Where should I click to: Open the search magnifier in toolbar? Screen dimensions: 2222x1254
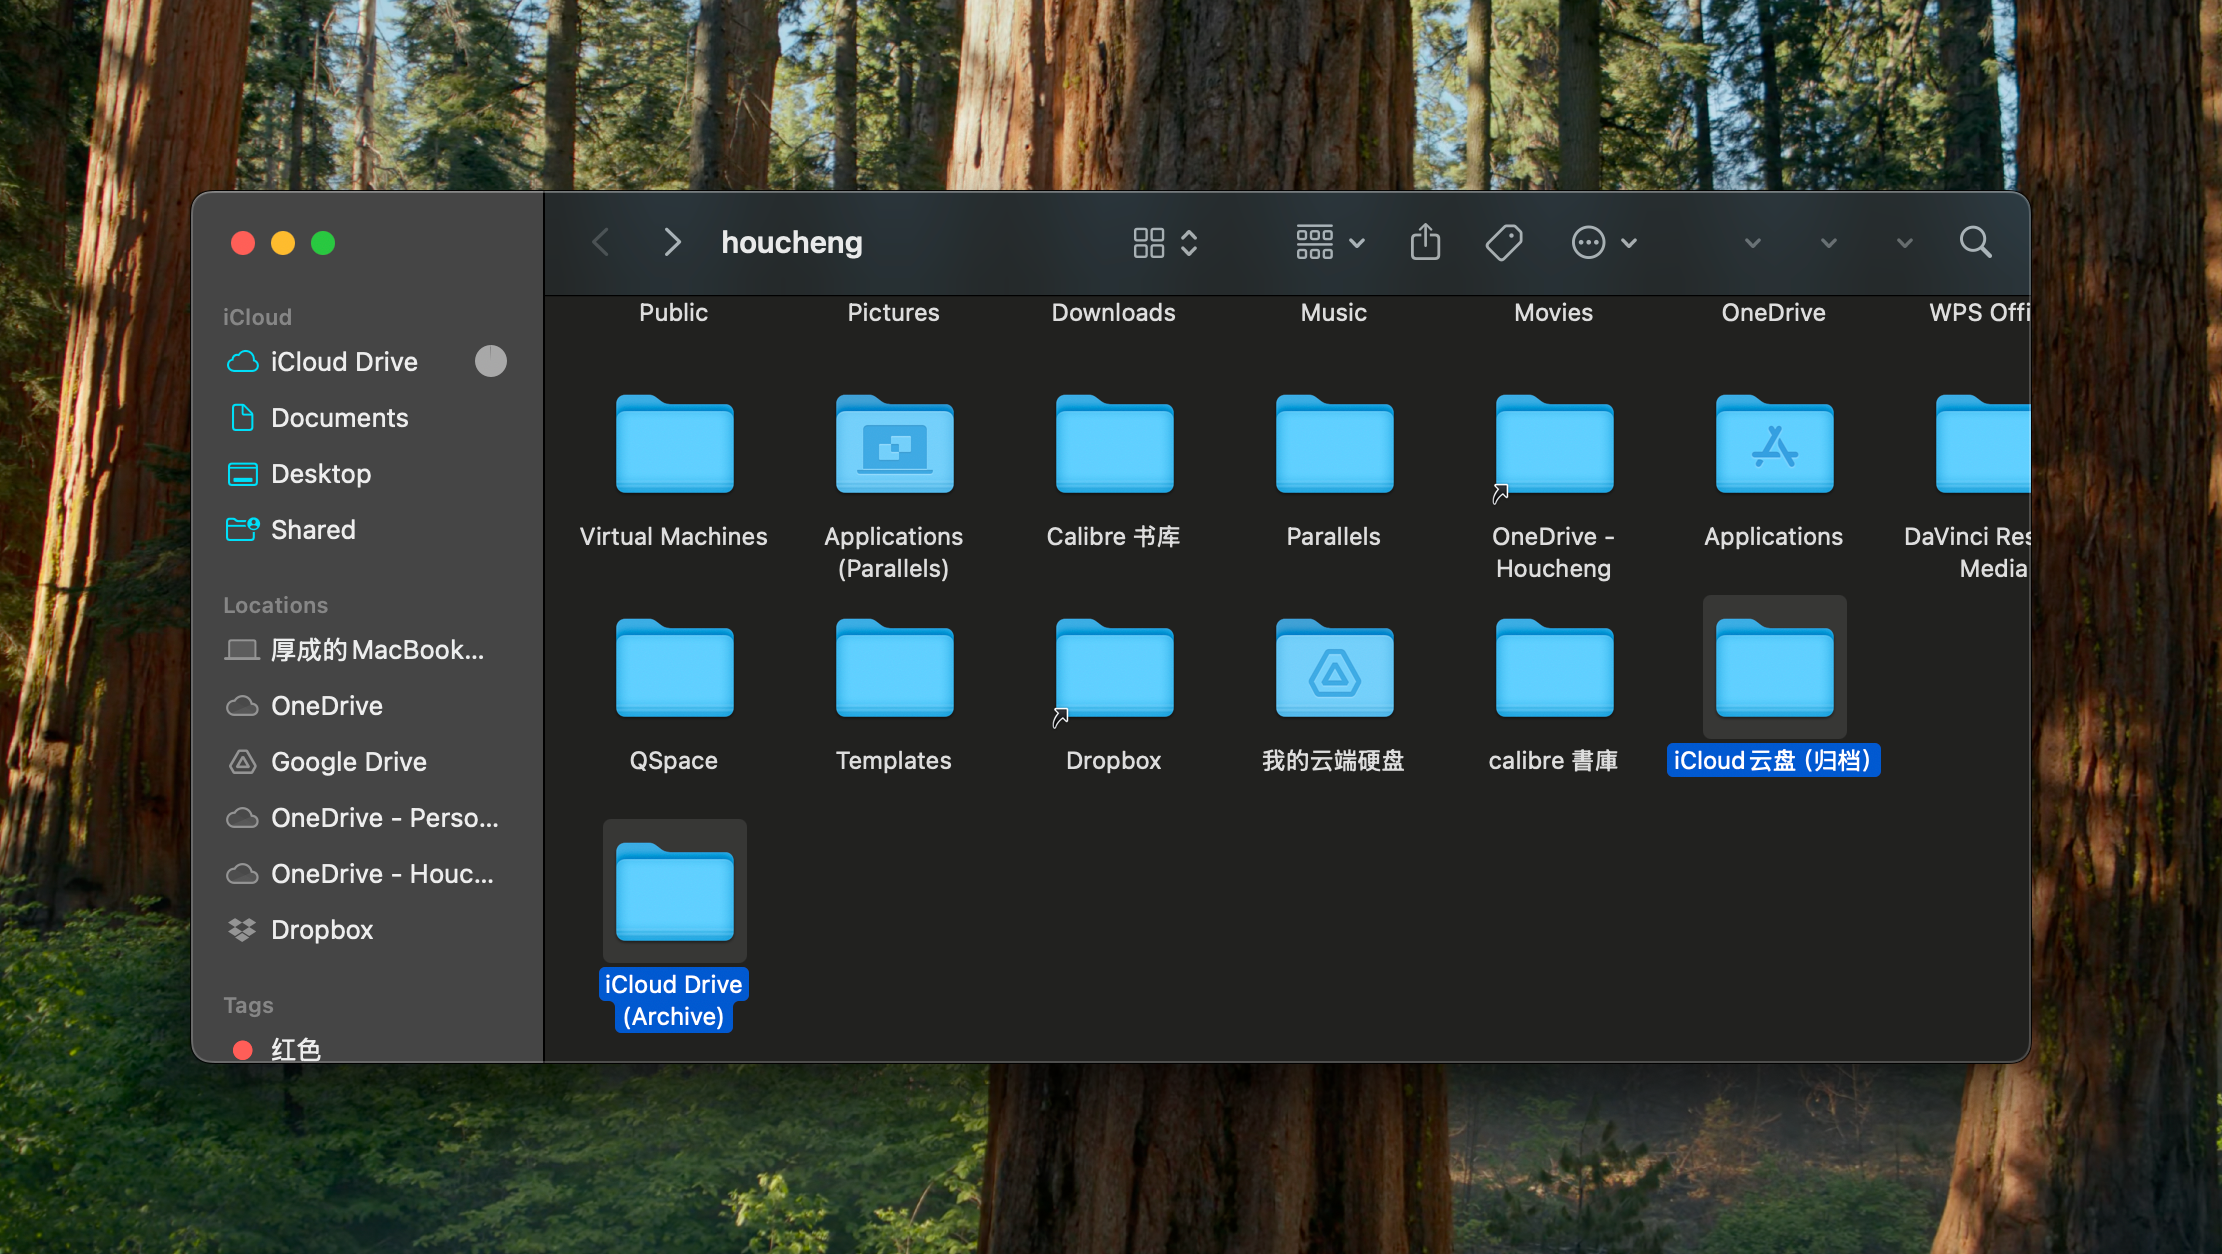1975,243
